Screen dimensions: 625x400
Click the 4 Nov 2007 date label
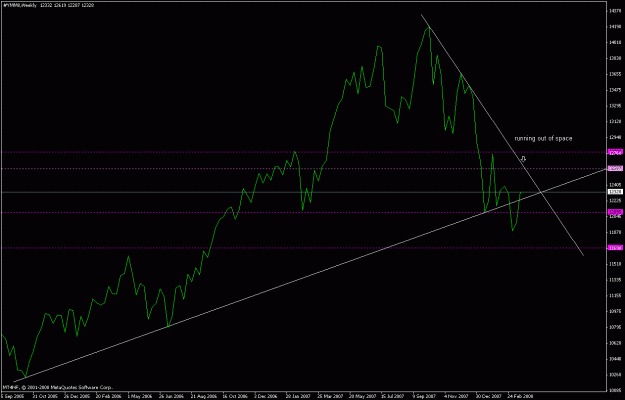[x=457, y=396]
